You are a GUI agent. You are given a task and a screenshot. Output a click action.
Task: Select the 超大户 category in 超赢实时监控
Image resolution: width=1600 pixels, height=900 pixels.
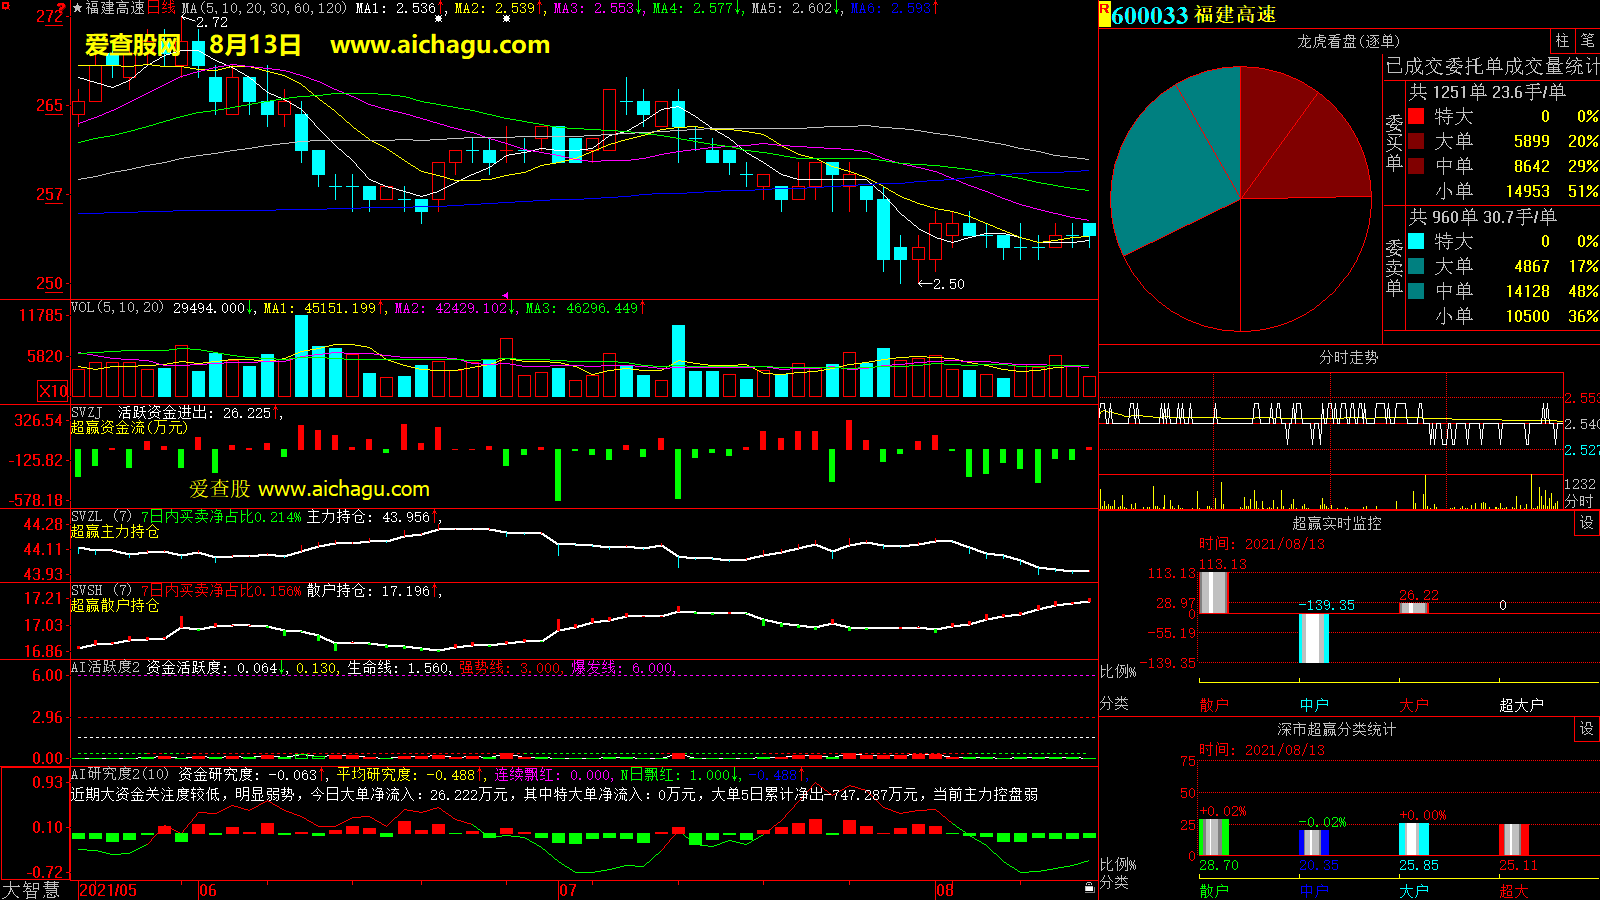pos(1521,705)
